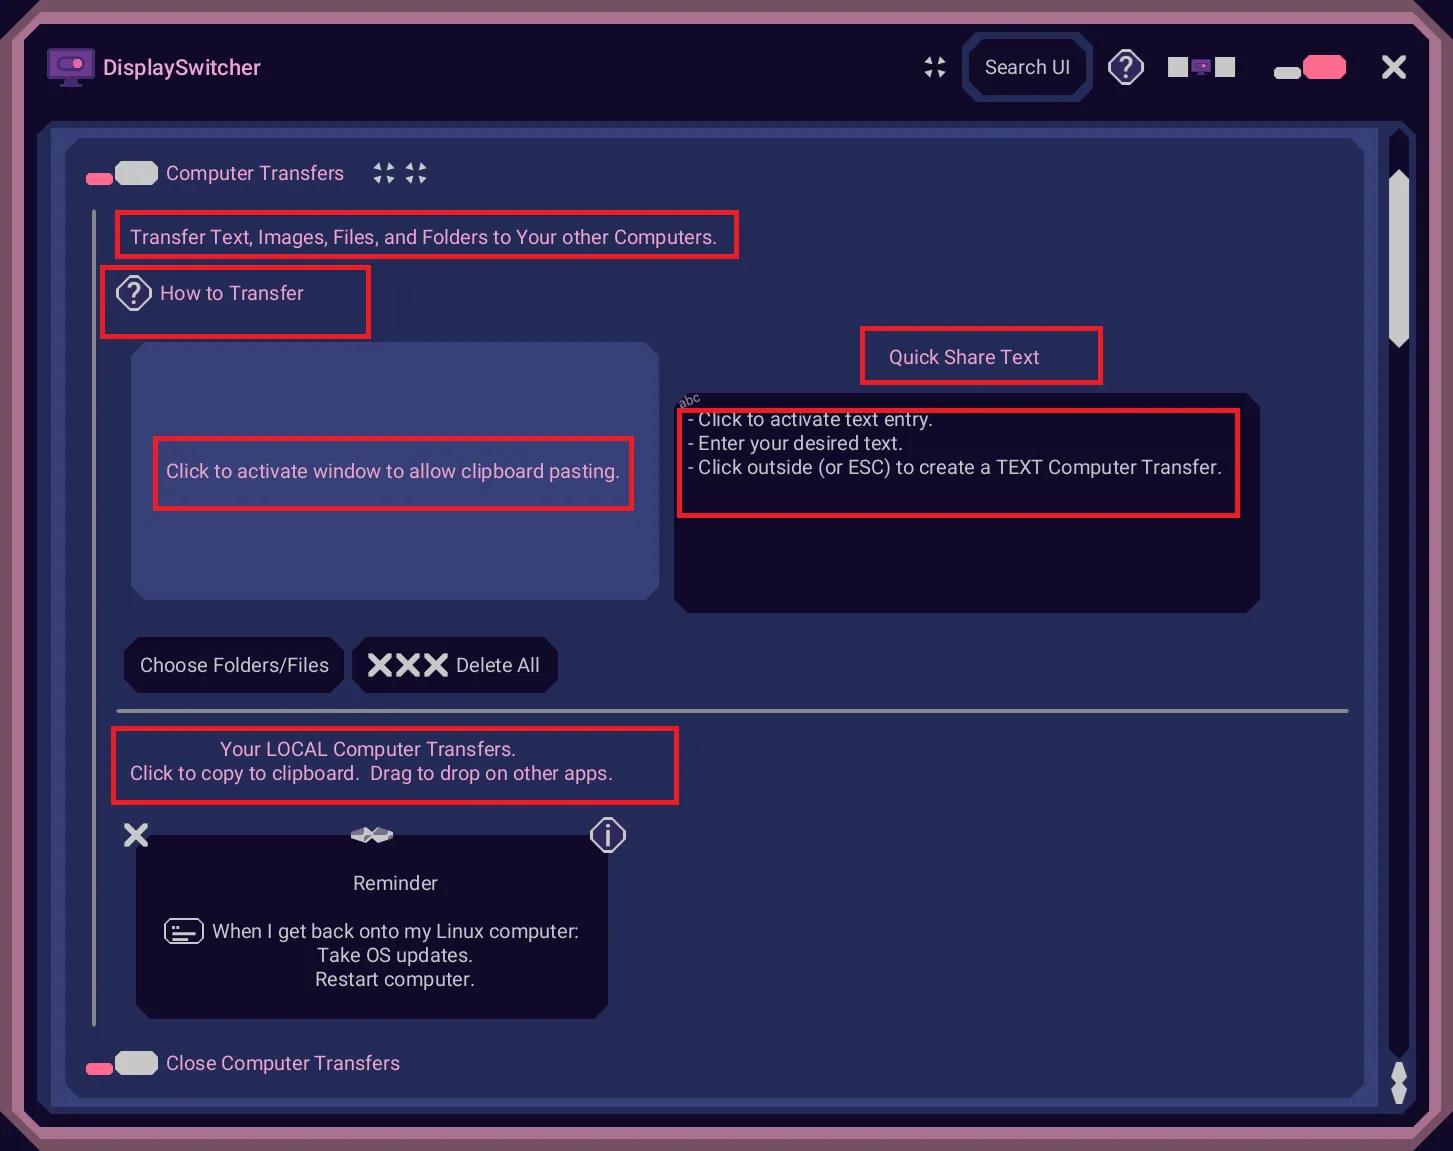Close the DisplaySwitcher window with the X
The image size is (1453, 1151).
pyautogui.click(x=1394, y=67)
